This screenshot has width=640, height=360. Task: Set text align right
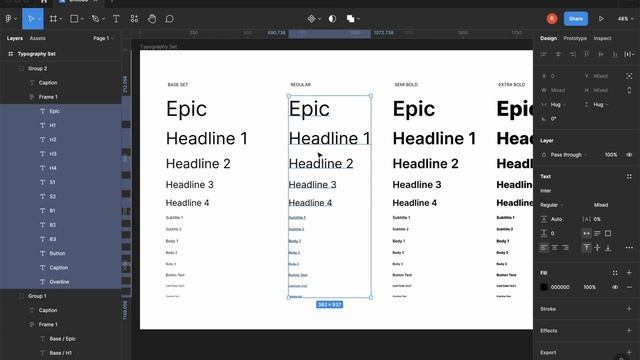click(x=565, y=247)
